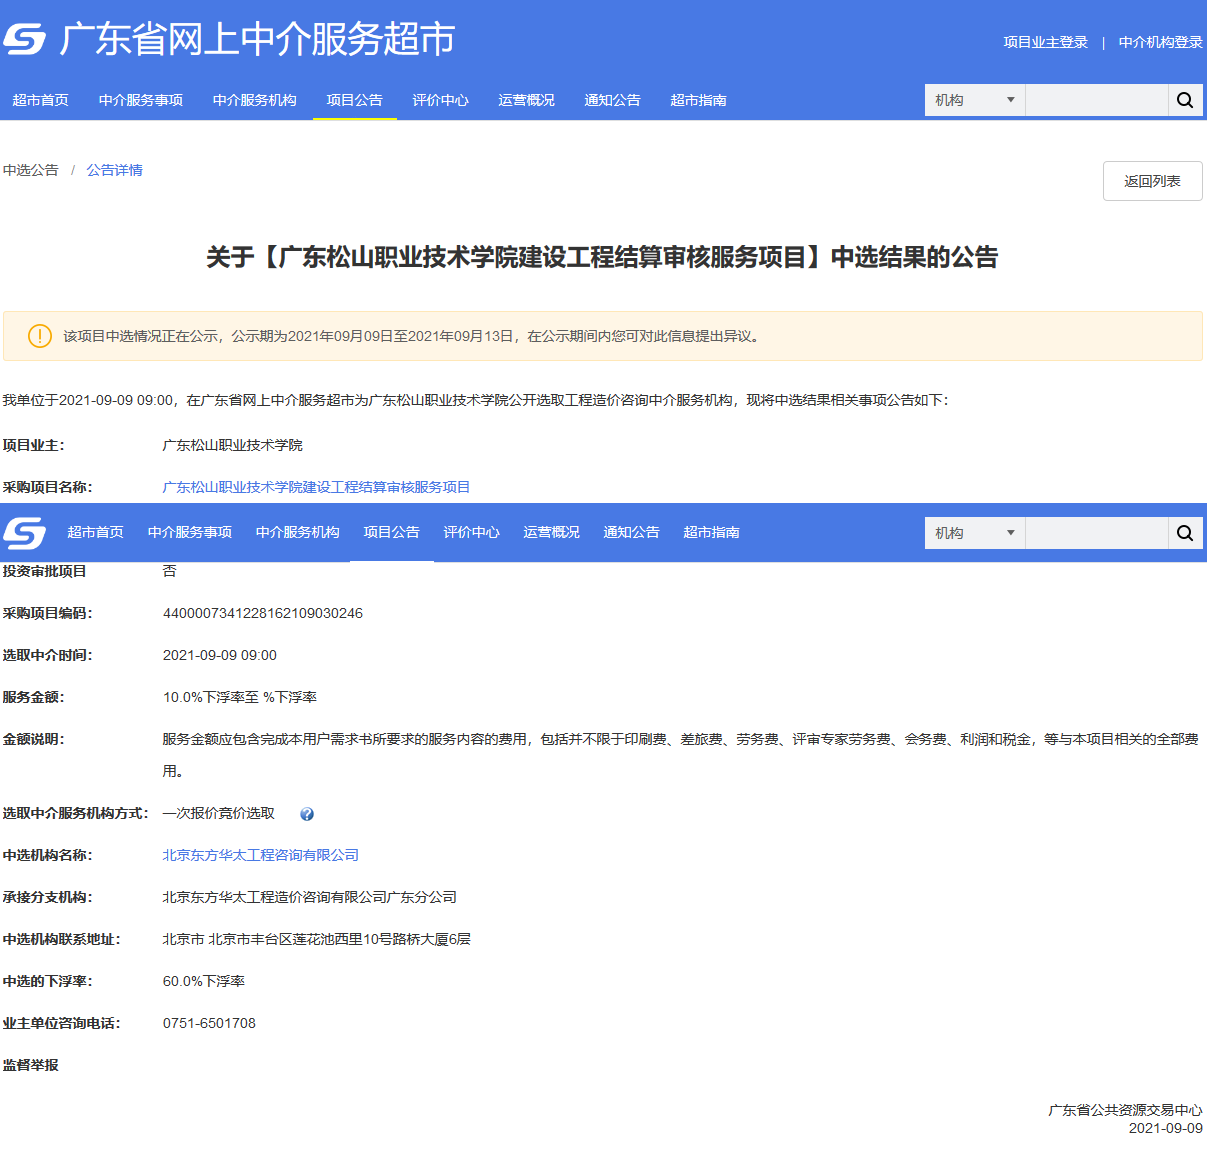The width and height of the screenshot is (1207, 1163).
Task: Click the 监督举报 label
Action: coord(31,1065)
